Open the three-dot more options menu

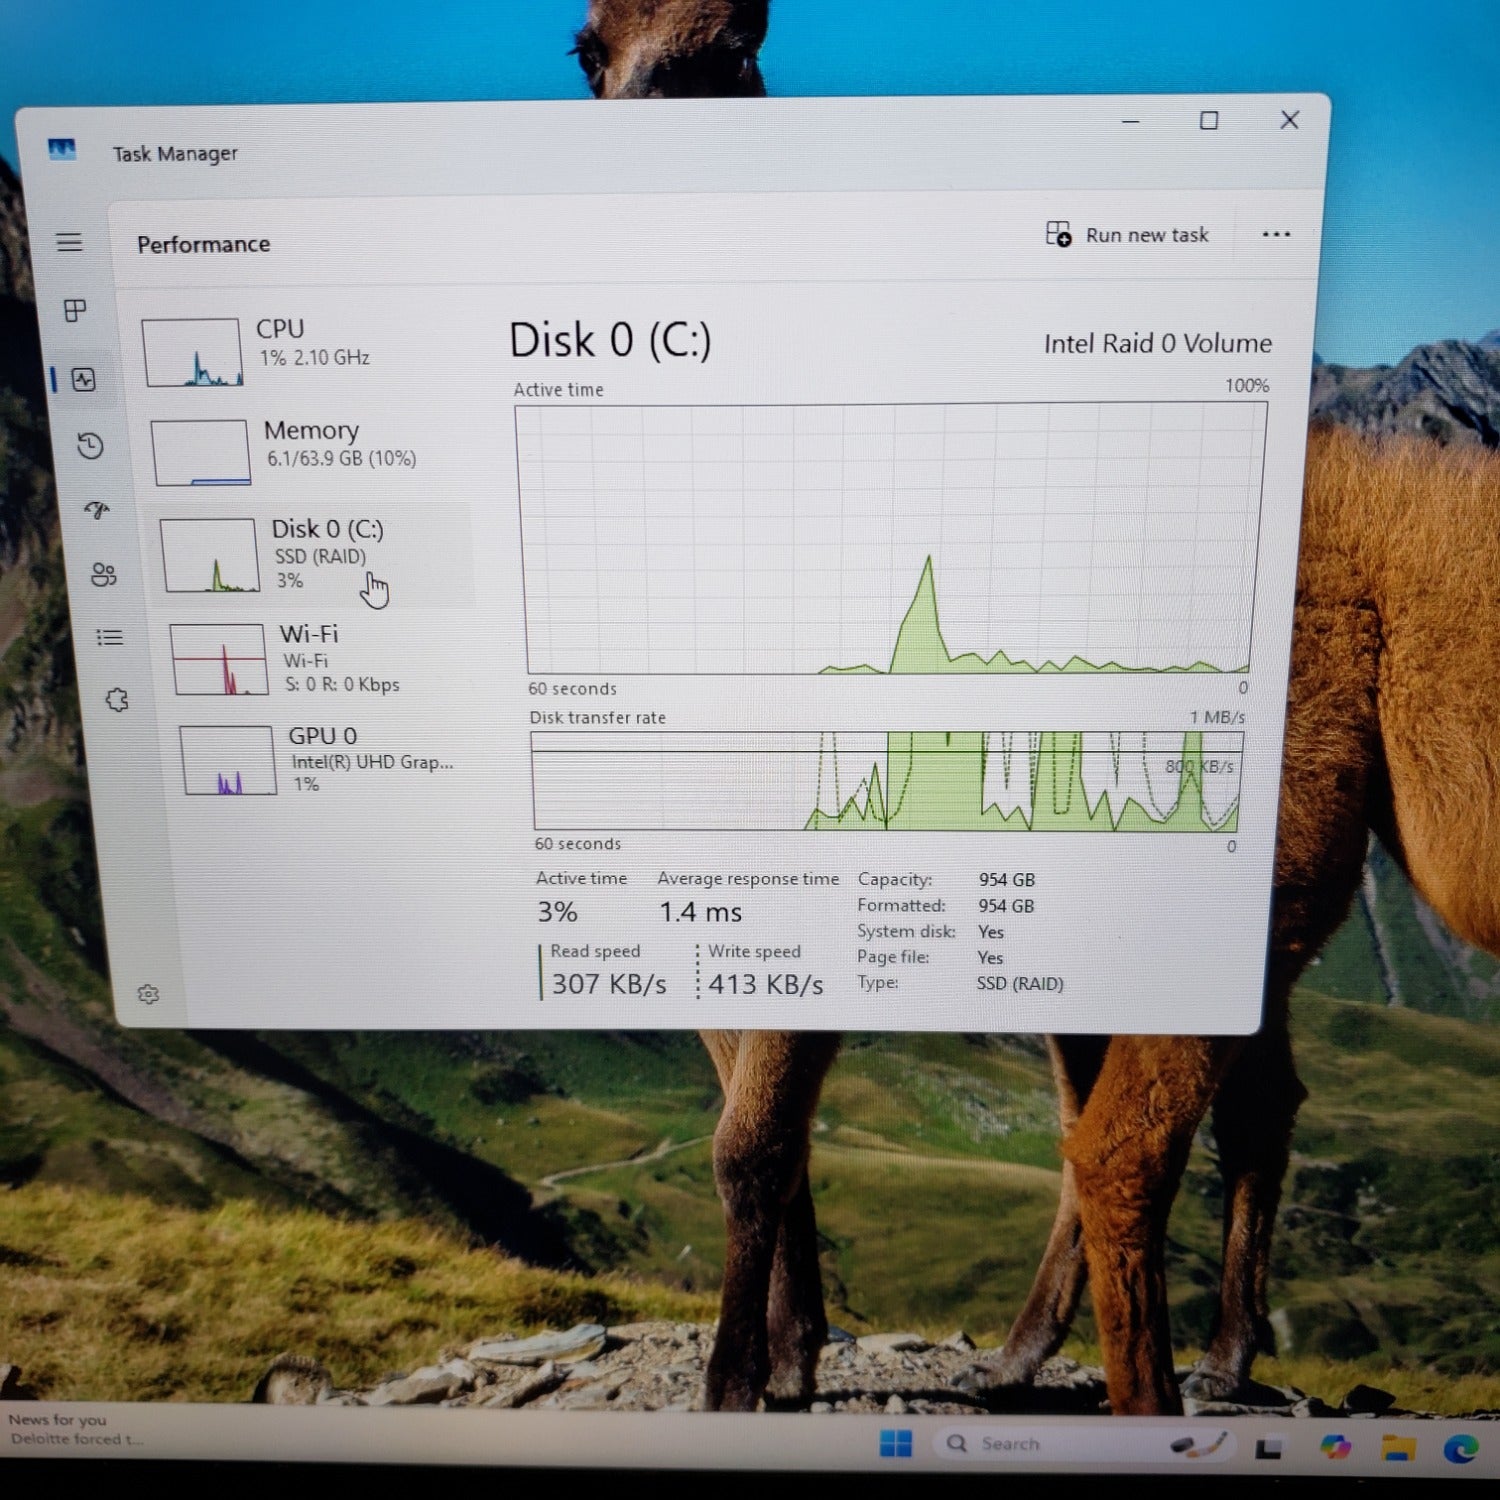[x=1275, y=235]
